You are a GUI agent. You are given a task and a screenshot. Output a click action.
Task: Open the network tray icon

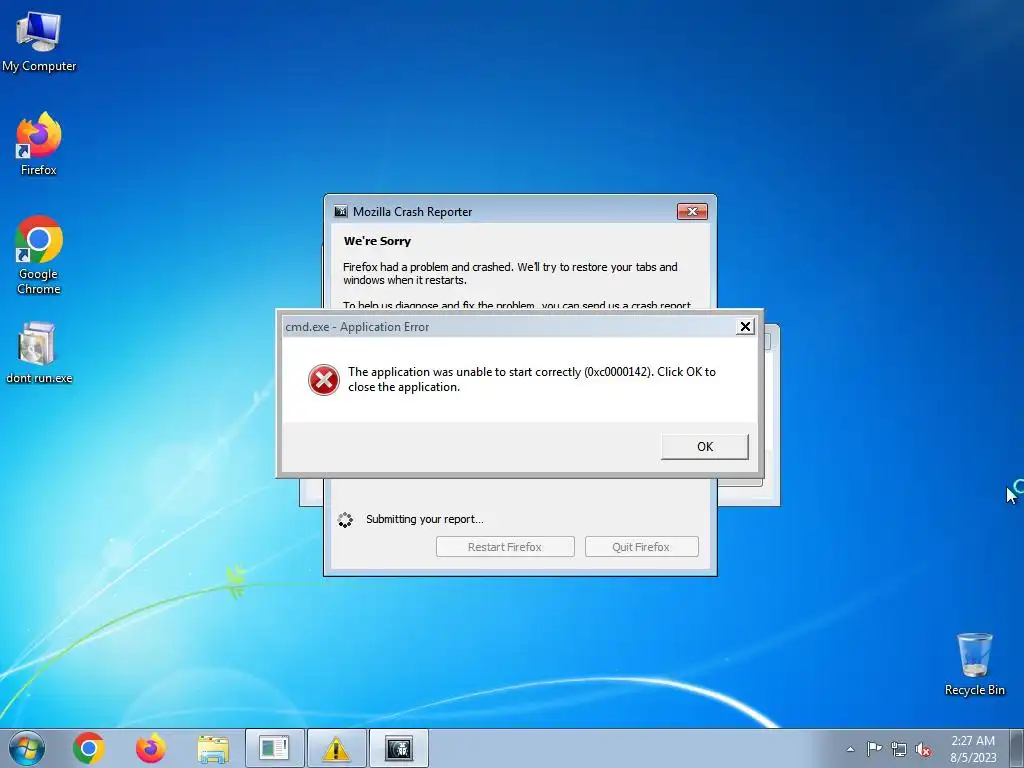[x=899, y=749]
